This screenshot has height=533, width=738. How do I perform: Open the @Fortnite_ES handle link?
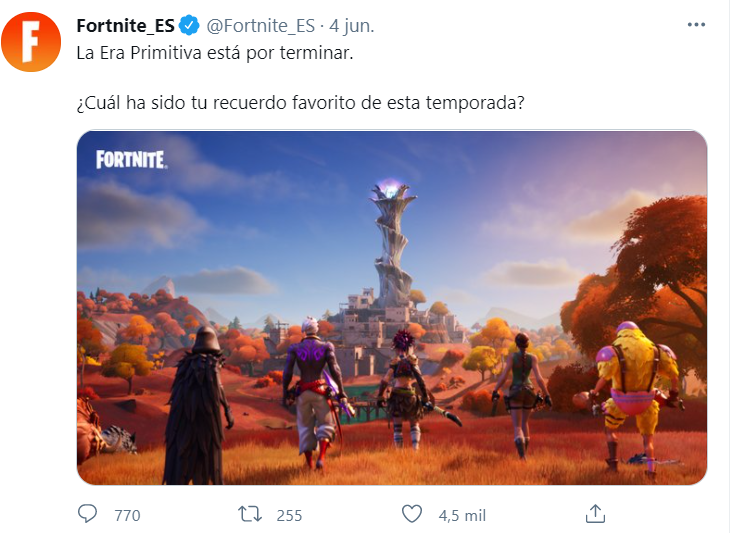[261, 25]
